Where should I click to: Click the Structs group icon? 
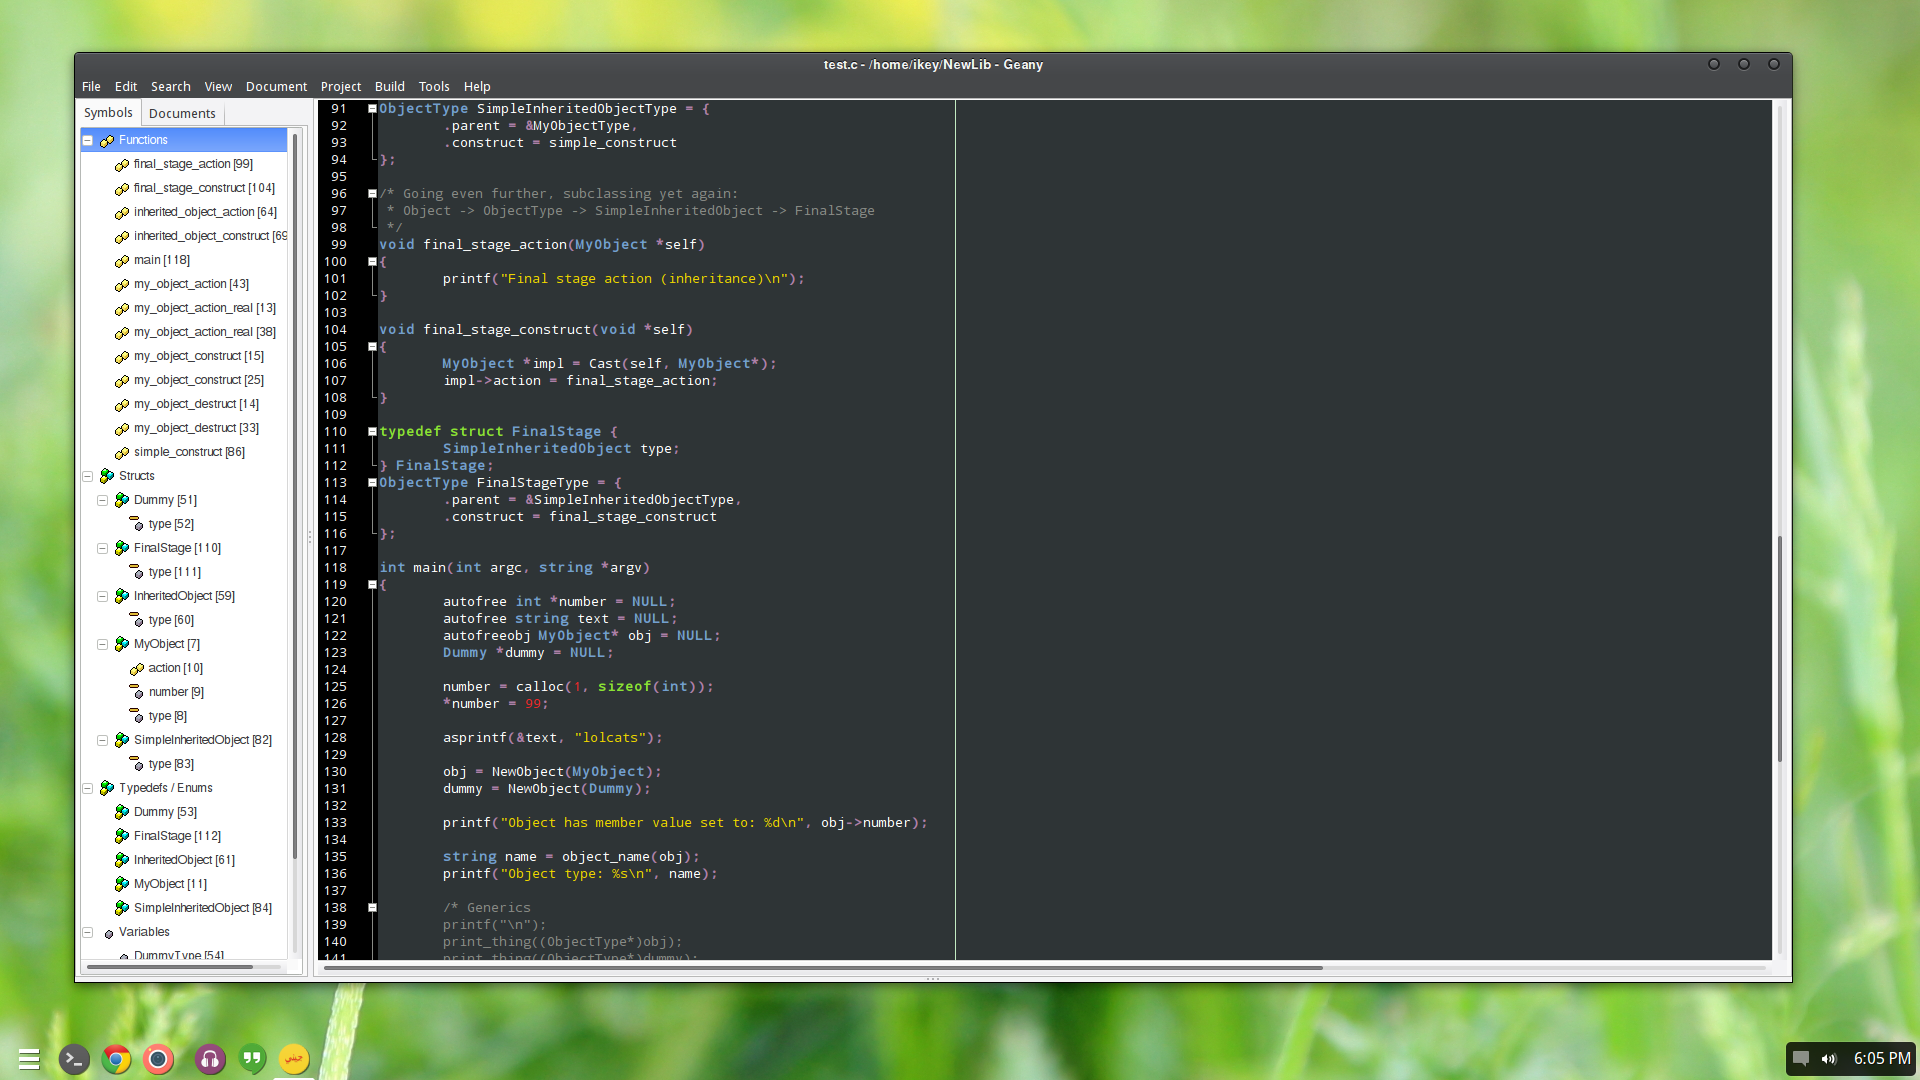click(107, 476)
